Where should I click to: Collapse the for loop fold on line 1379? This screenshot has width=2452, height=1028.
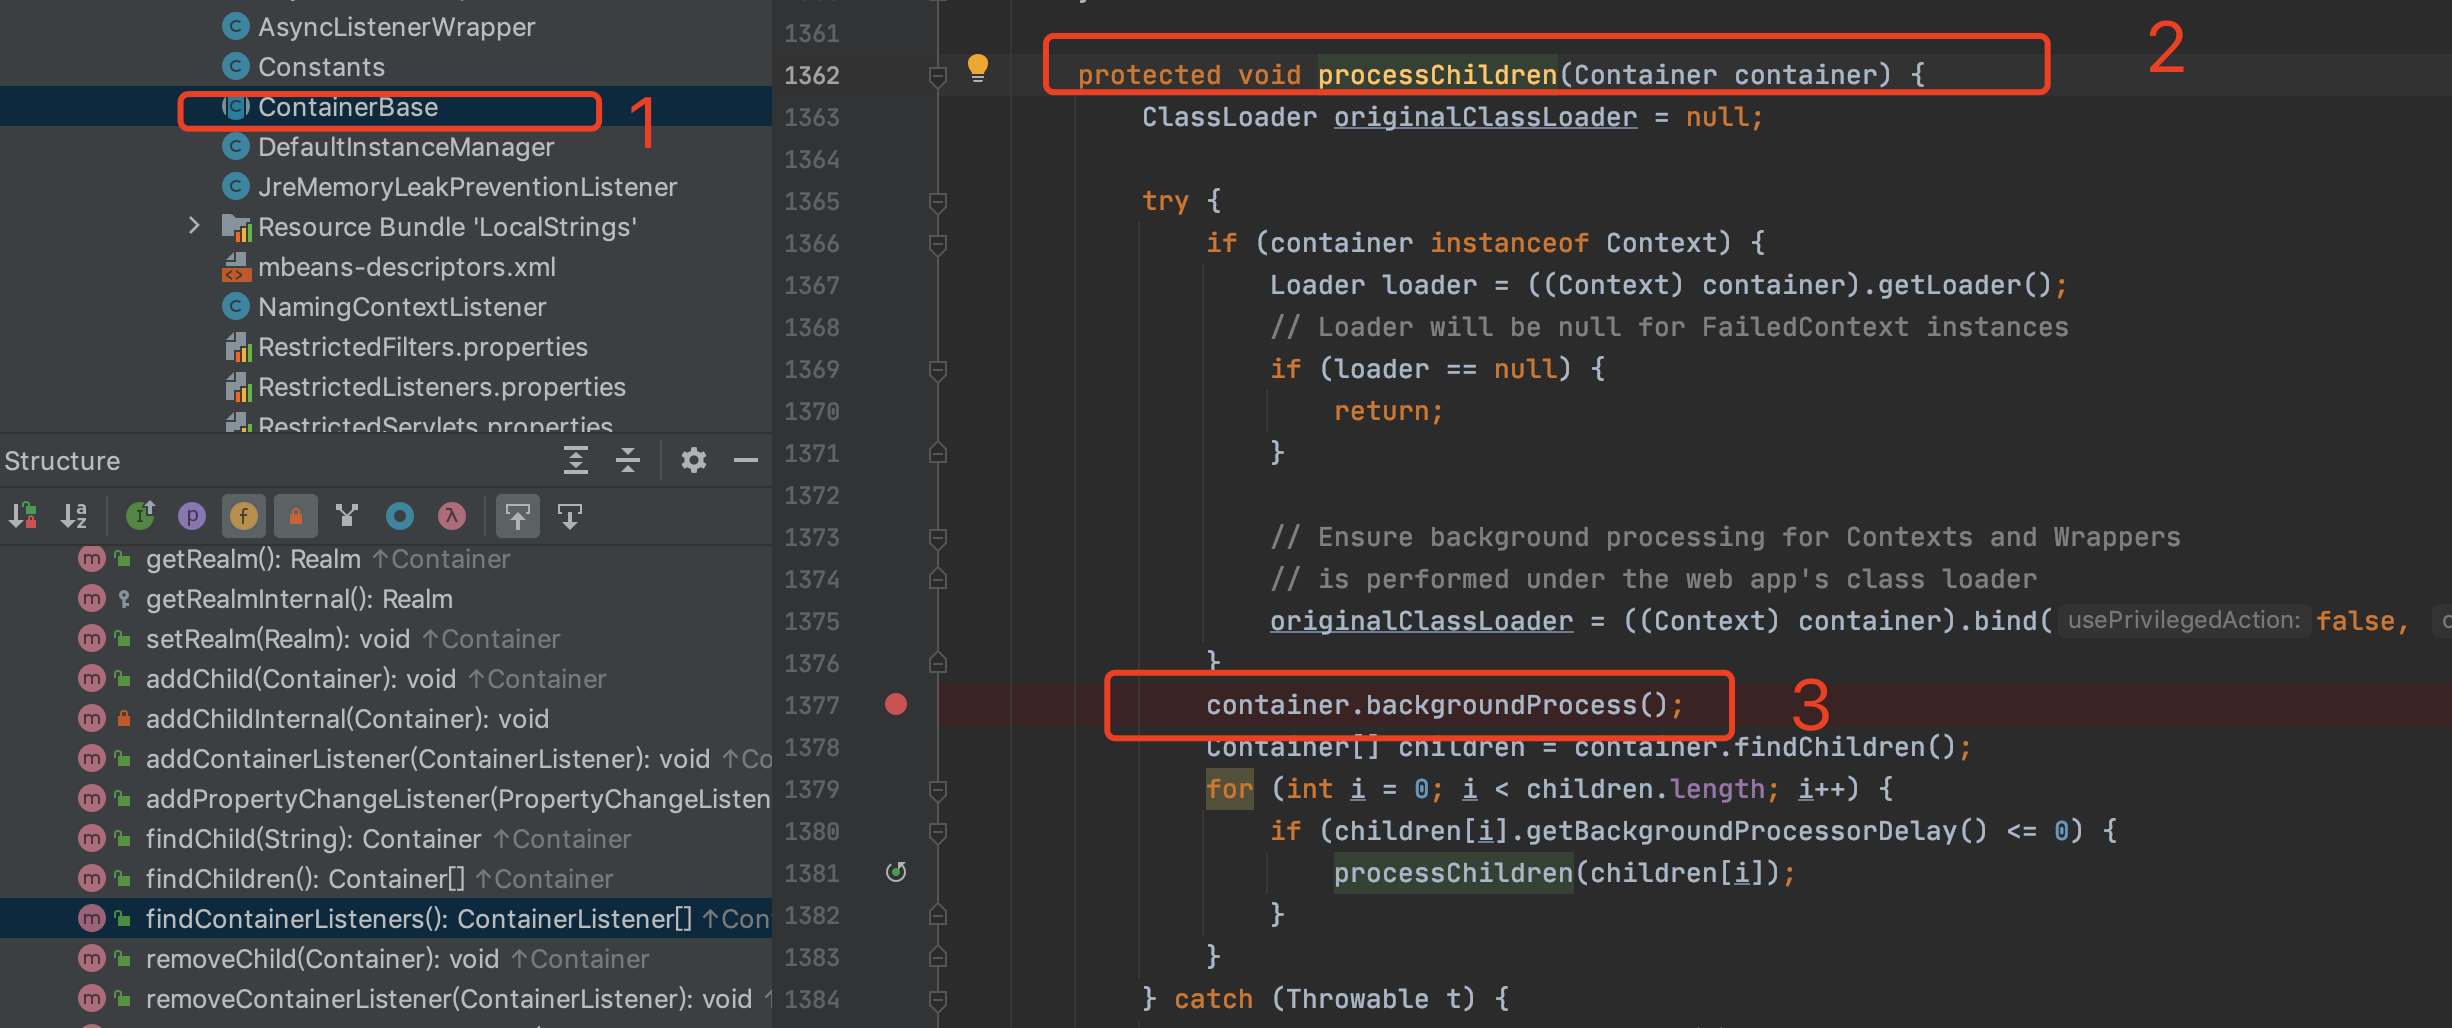coord(938,791)
